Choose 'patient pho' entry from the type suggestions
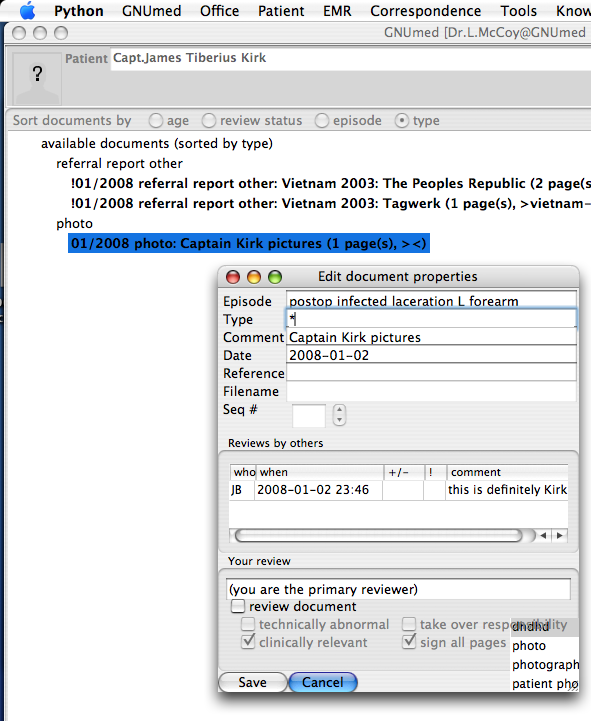The height and width of the screenshot is (721, 591). [x=545, y=683]
